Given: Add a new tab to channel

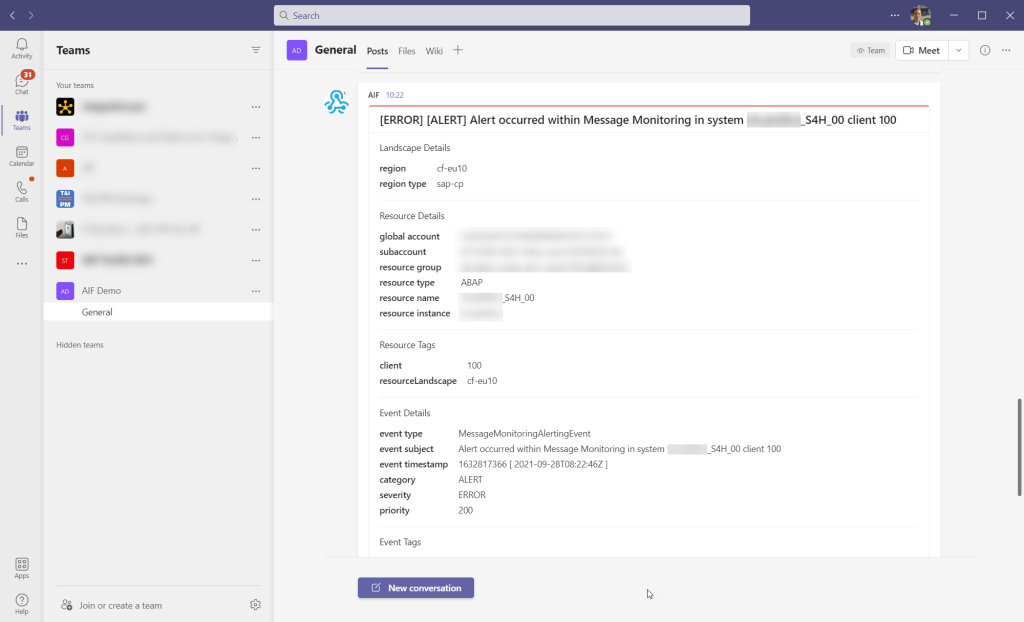Looking at the screenshot, I should click(458, 50).
